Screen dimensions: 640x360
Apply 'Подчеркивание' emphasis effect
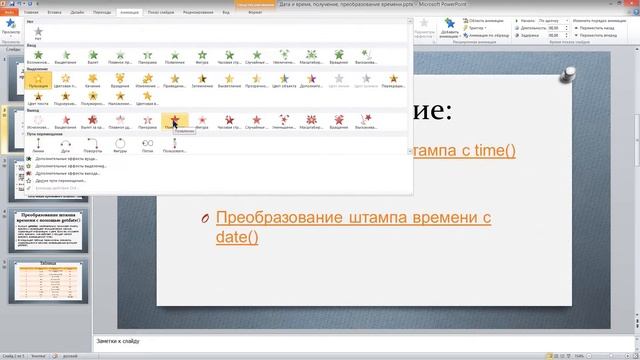pyautogui.click(x=65, y=98)
